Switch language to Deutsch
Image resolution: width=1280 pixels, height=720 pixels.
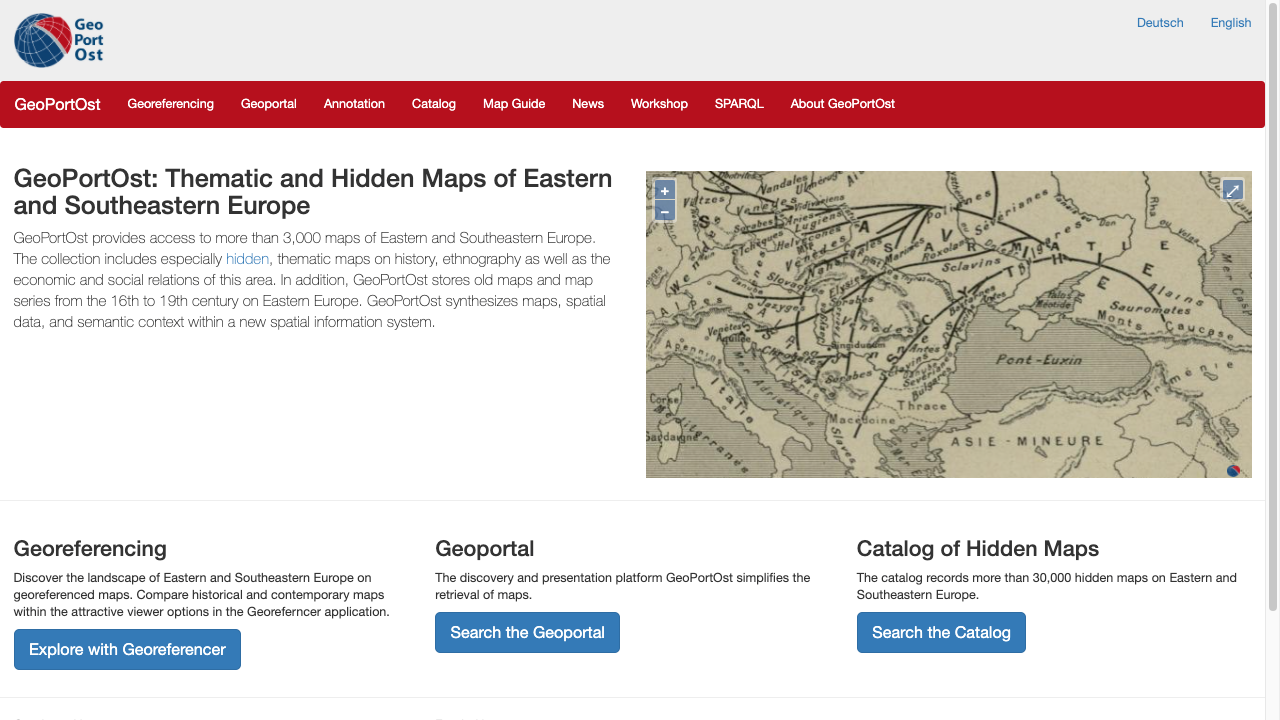1160,23
